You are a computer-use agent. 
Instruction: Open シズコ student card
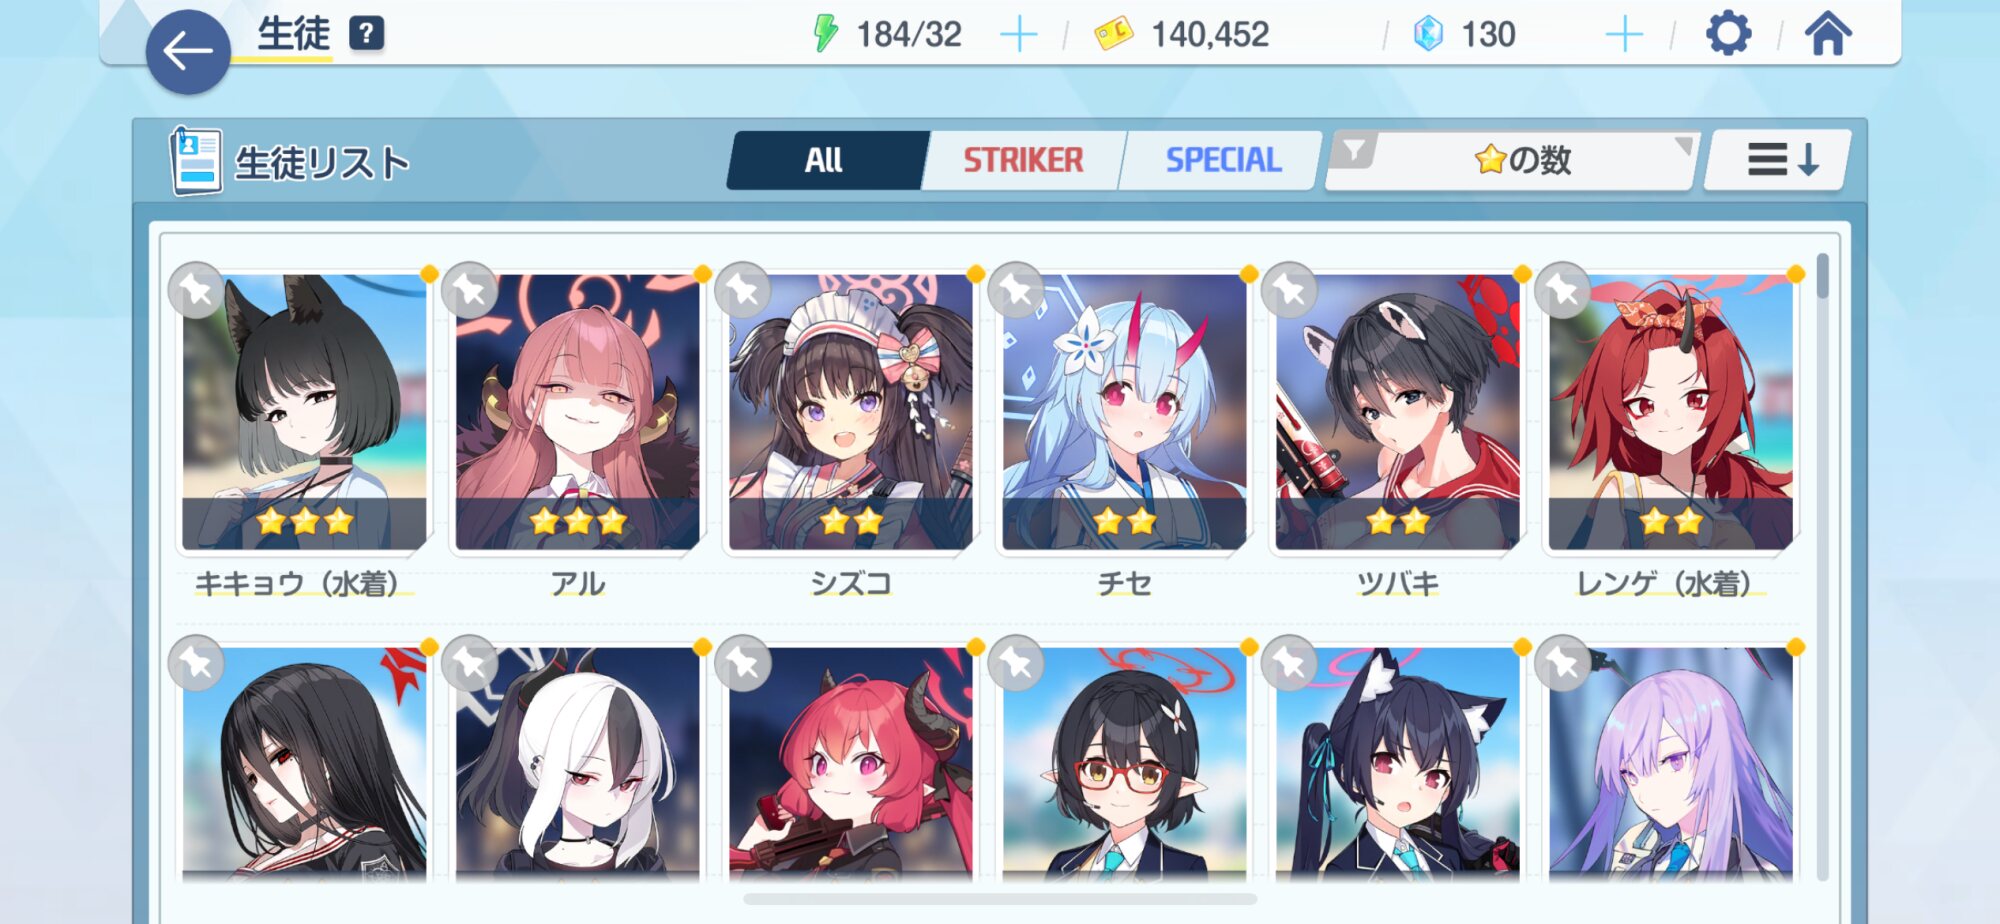click(851, 412)
